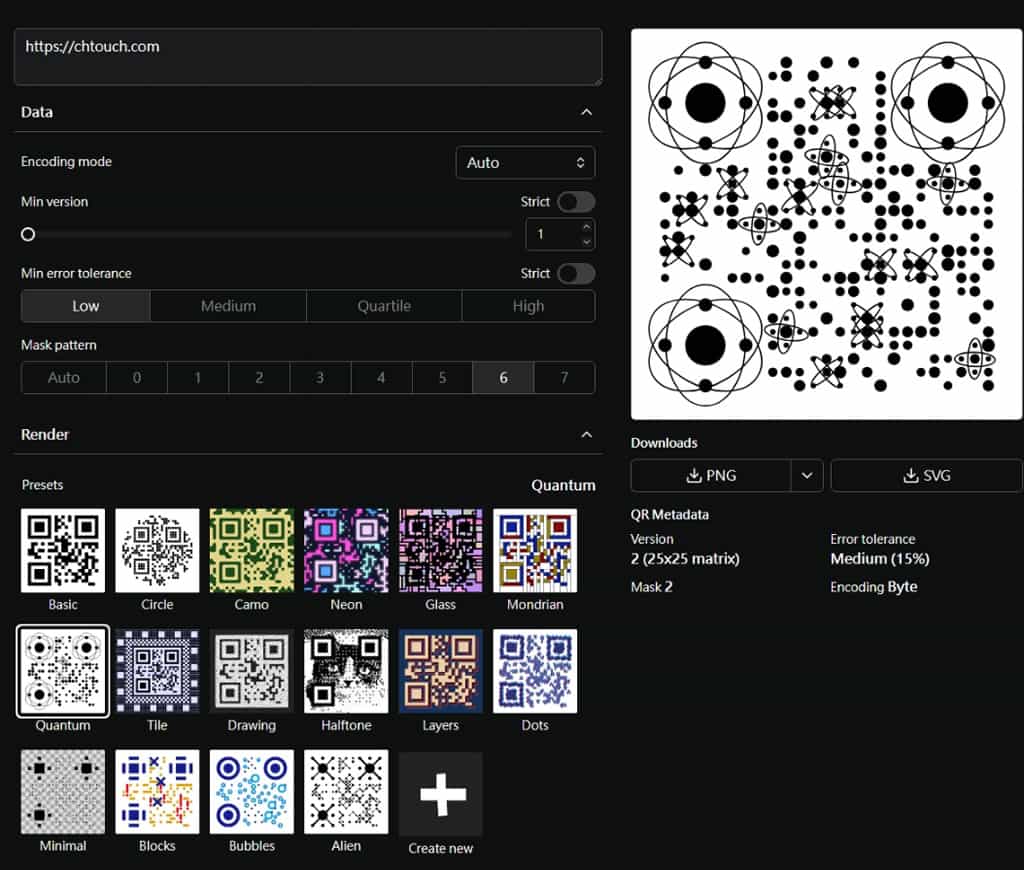Click the 'Encoding Byte' metadata text
The height and width of the screenshot is (870, 1024).
[874, 587]
